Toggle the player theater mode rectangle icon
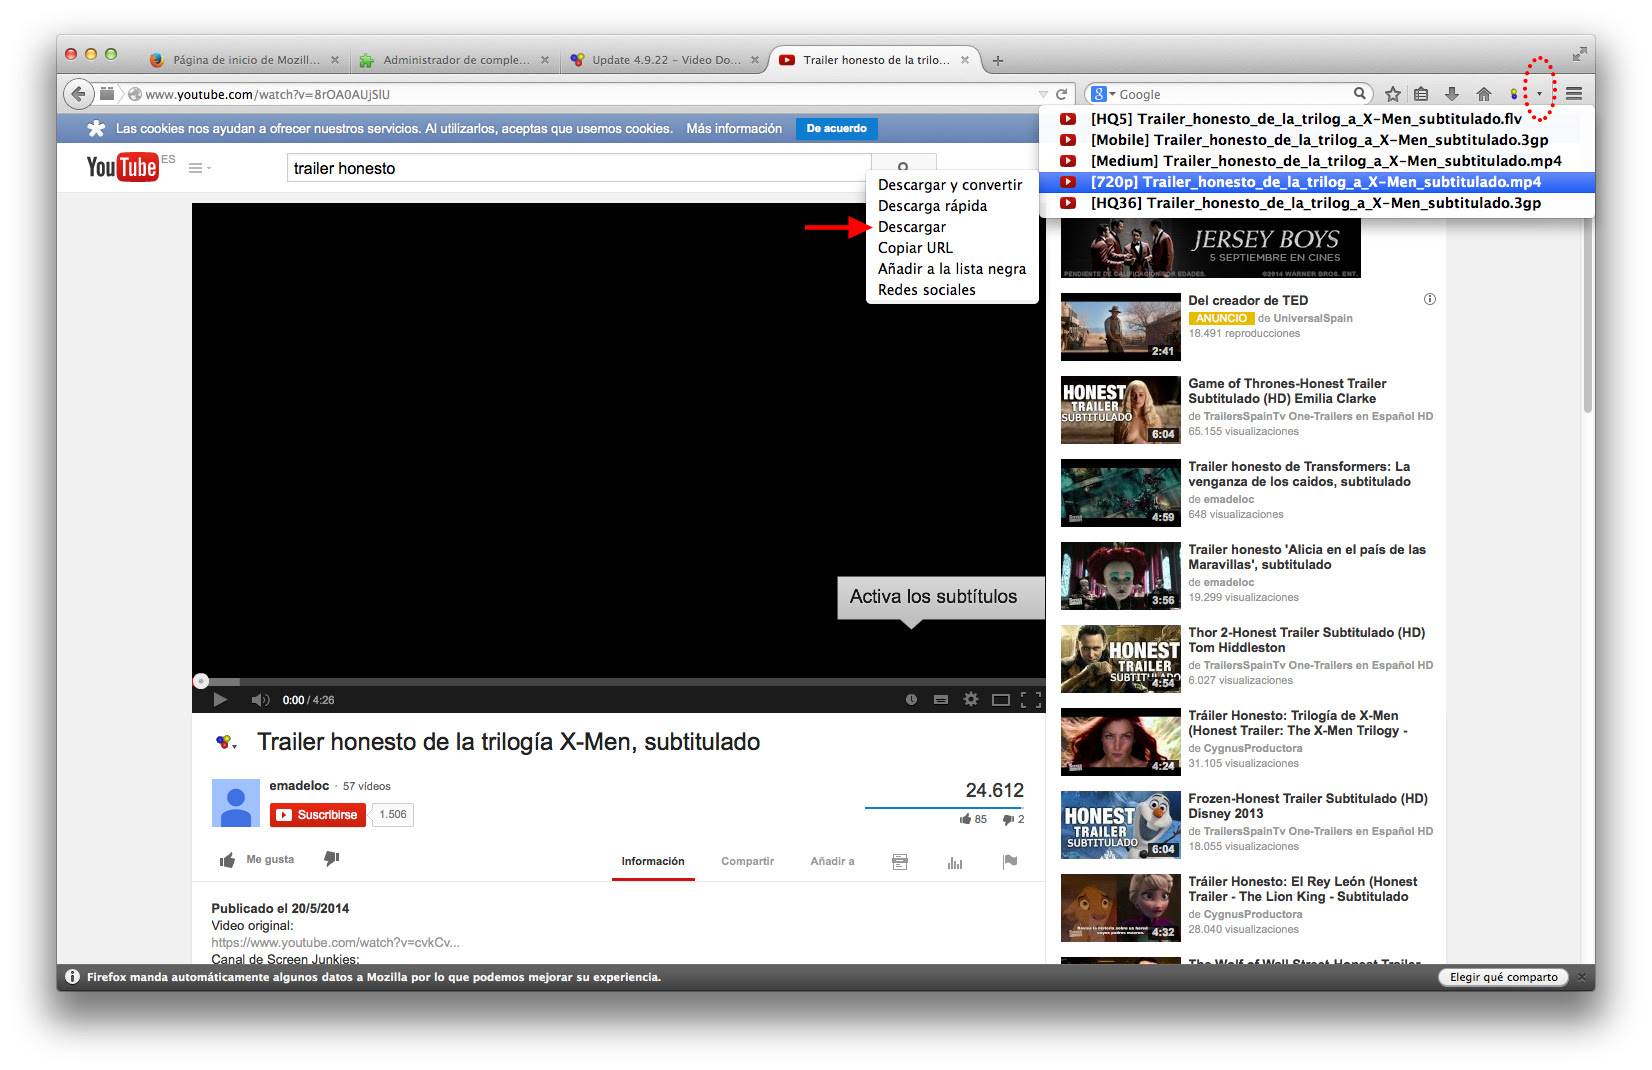The width and height of the screenshot is (1652, 1070). 1001,700
